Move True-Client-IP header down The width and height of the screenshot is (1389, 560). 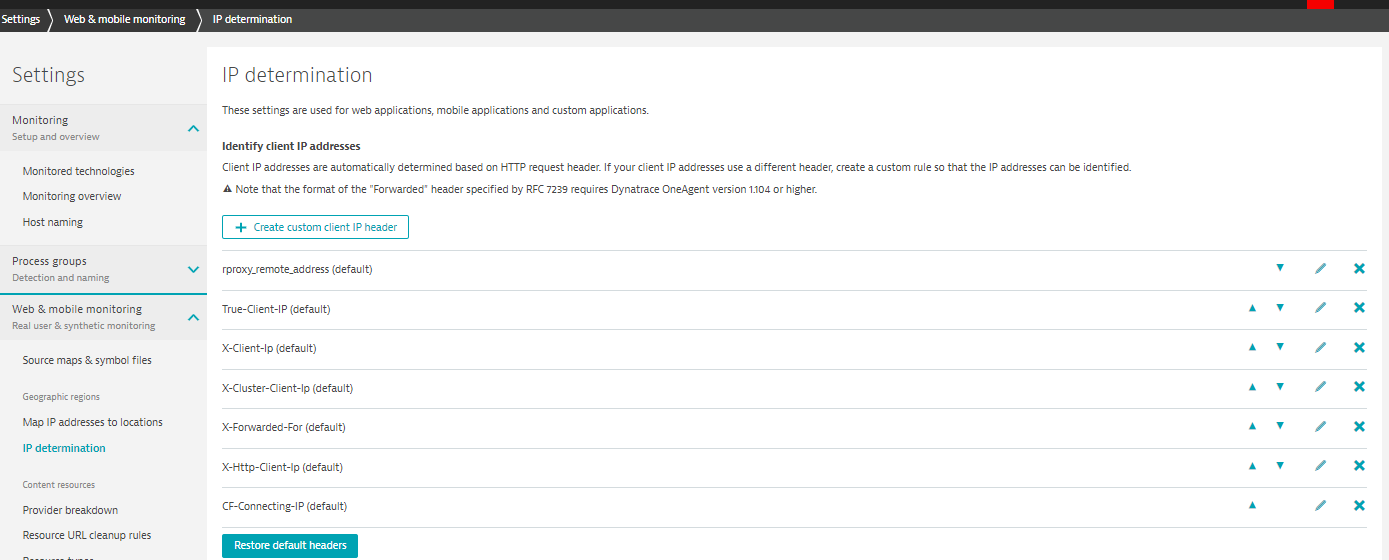[x=1280, y=308]
